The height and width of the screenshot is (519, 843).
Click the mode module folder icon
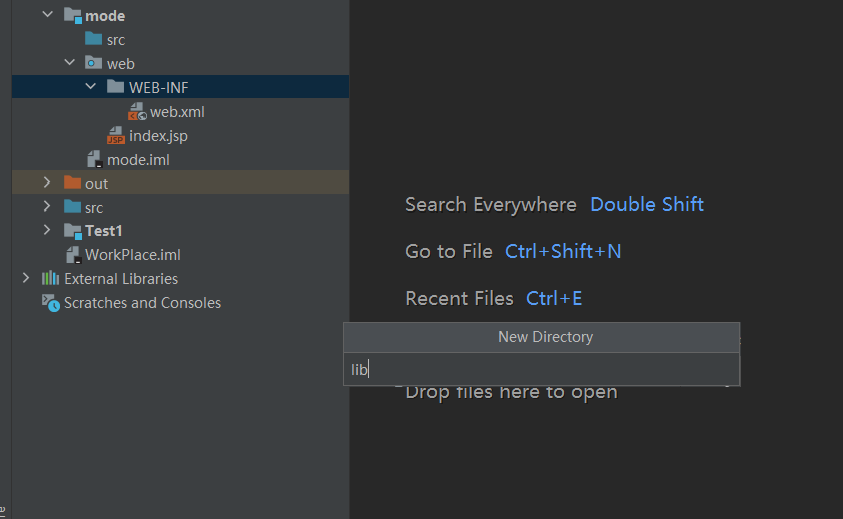(73, 16)
